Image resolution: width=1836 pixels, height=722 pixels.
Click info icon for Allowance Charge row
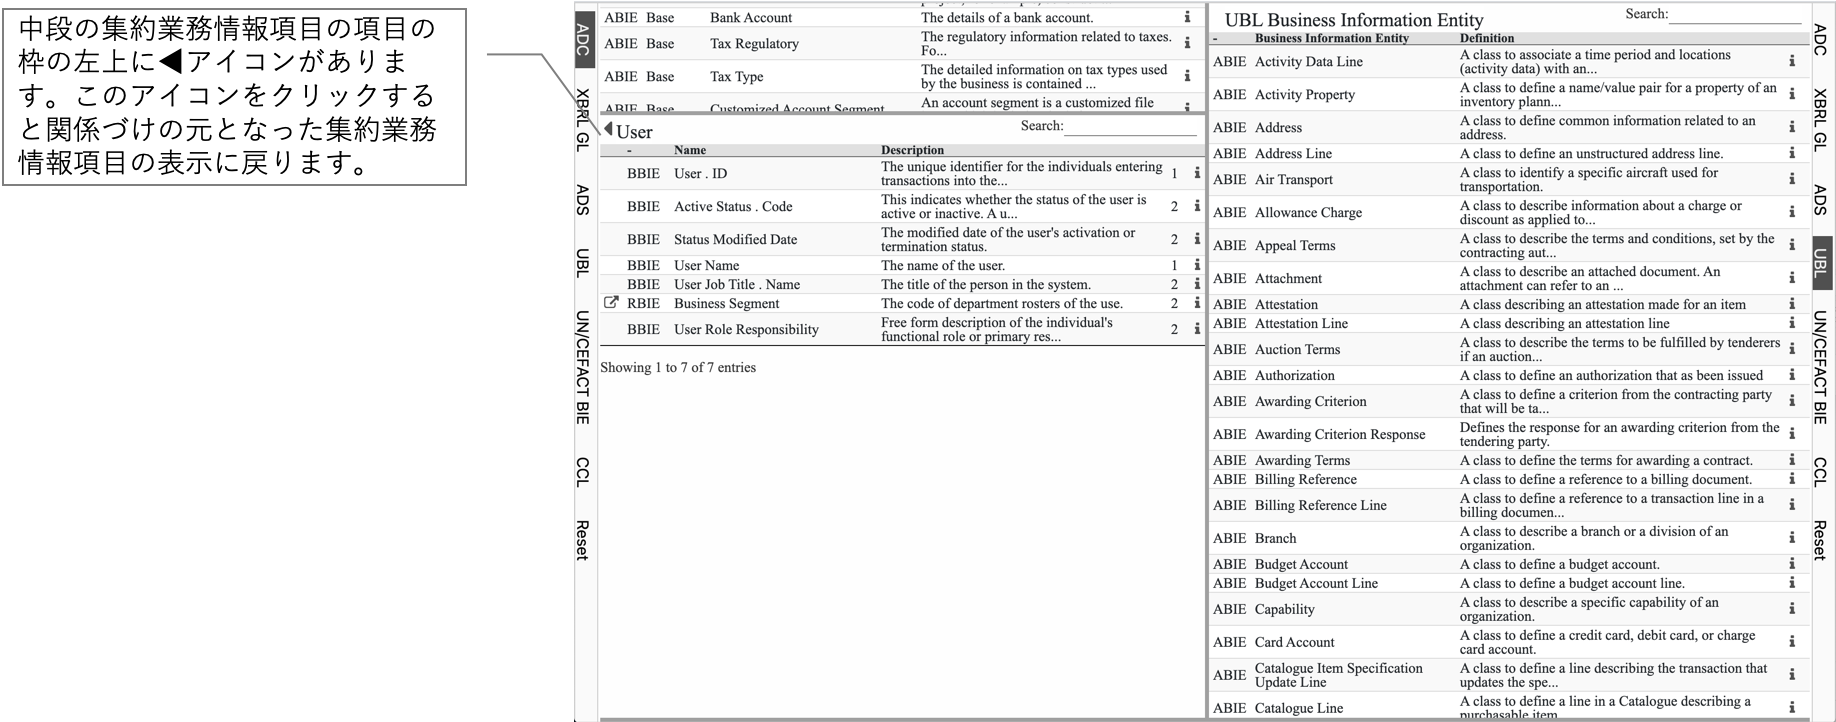(x=1791, y=212)
